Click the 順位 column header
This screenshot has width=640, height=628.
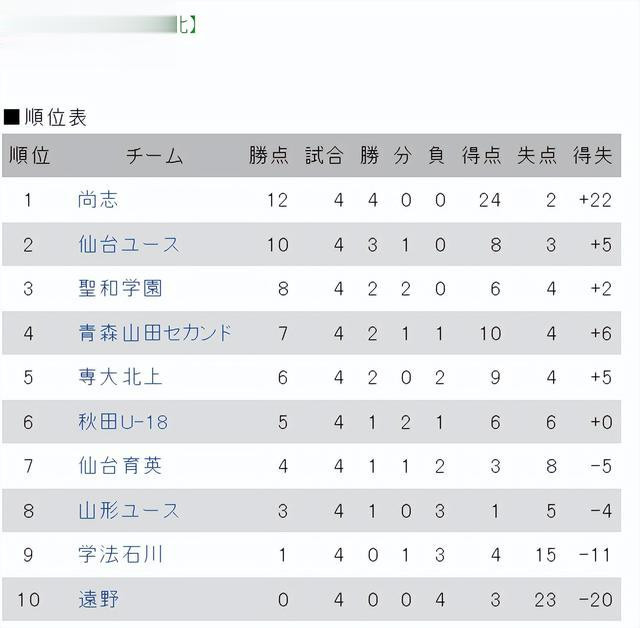click(29, 155)
